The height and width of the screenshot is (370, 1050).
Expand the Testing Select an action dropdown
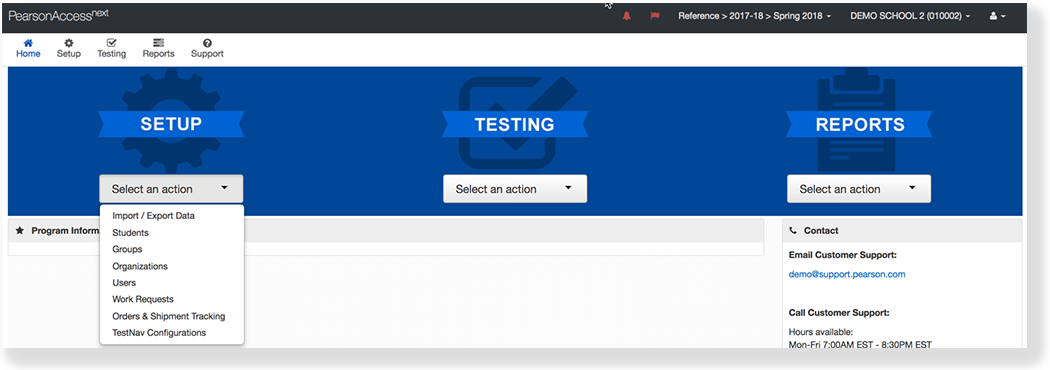[x=515, y=189]
